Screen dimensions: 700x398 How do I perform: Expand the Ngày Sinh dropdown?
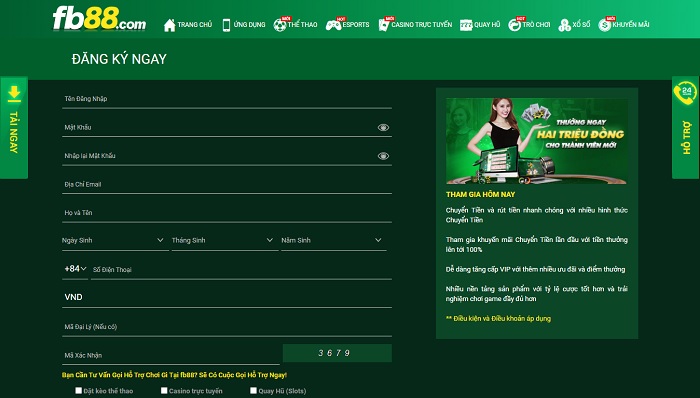click(115, 240)
